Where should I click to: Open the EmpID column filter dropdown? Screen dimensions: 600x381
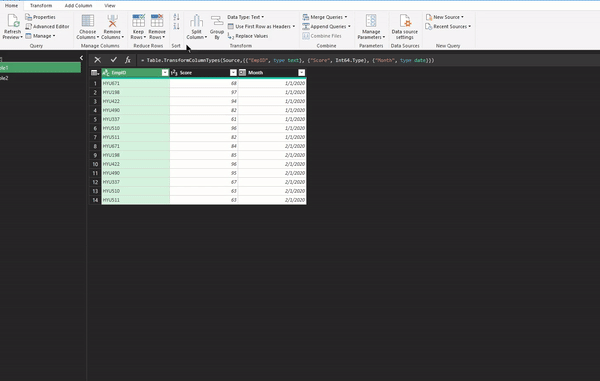click(x=165, y=73)
